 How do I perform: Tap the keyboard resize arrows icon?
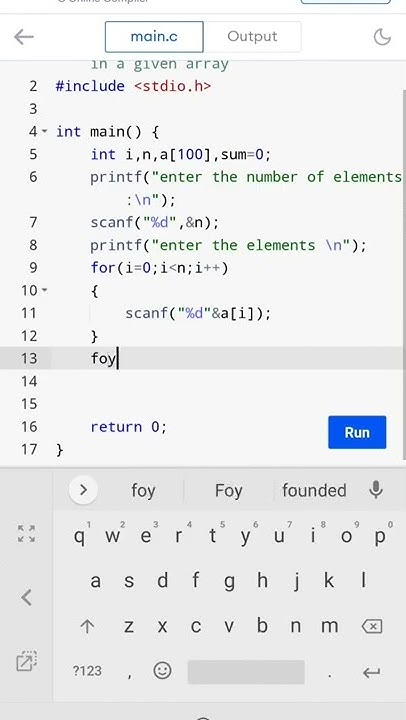[26, 534]
